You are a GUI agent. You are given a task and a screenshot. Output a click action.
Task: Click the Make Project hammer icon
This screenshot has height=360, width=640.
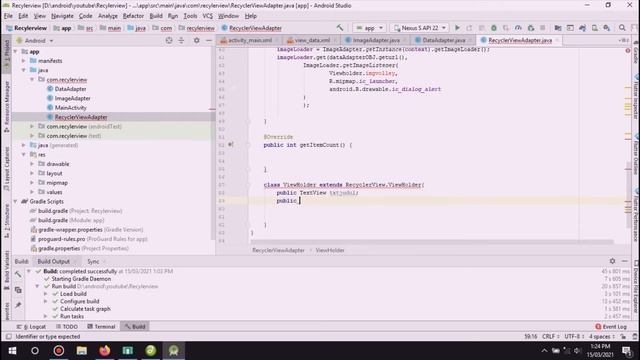click(x=340, y=28)
